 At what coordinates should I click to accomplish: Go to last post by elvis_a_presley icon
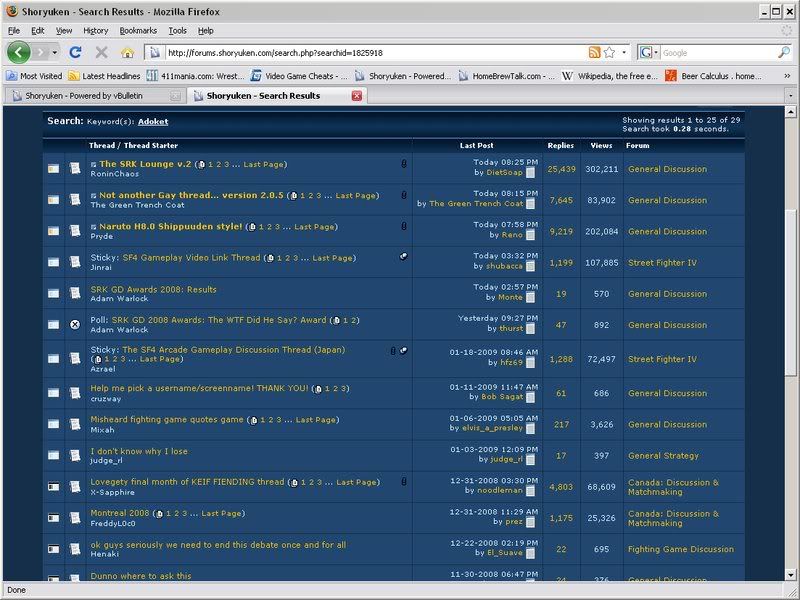point(531,429)
